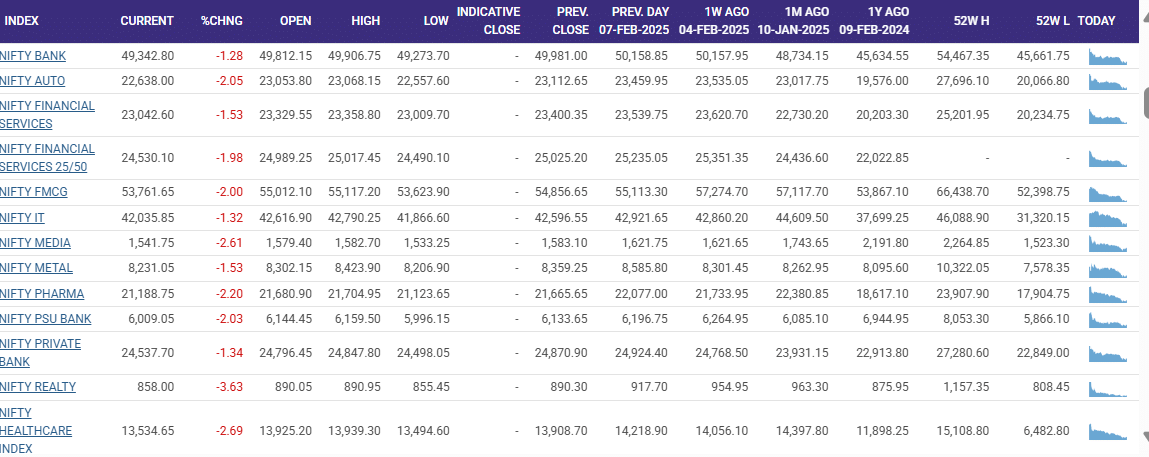
Task: Click the %CHNG column header
Action: point(221,21)
